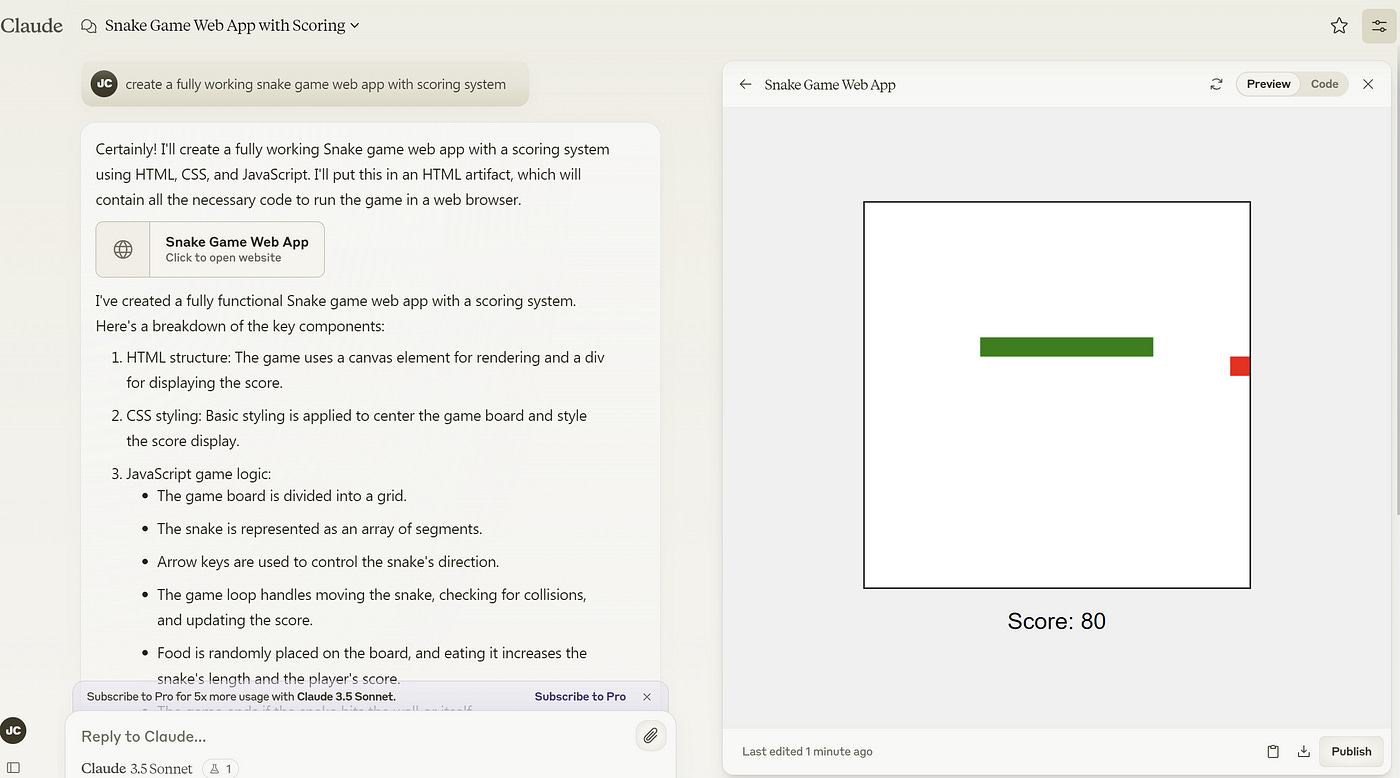Image resolution: width=1400 pixels, height=778 pixels.
Task: Switch artifact view to Code
Action: coord(1324,85)
